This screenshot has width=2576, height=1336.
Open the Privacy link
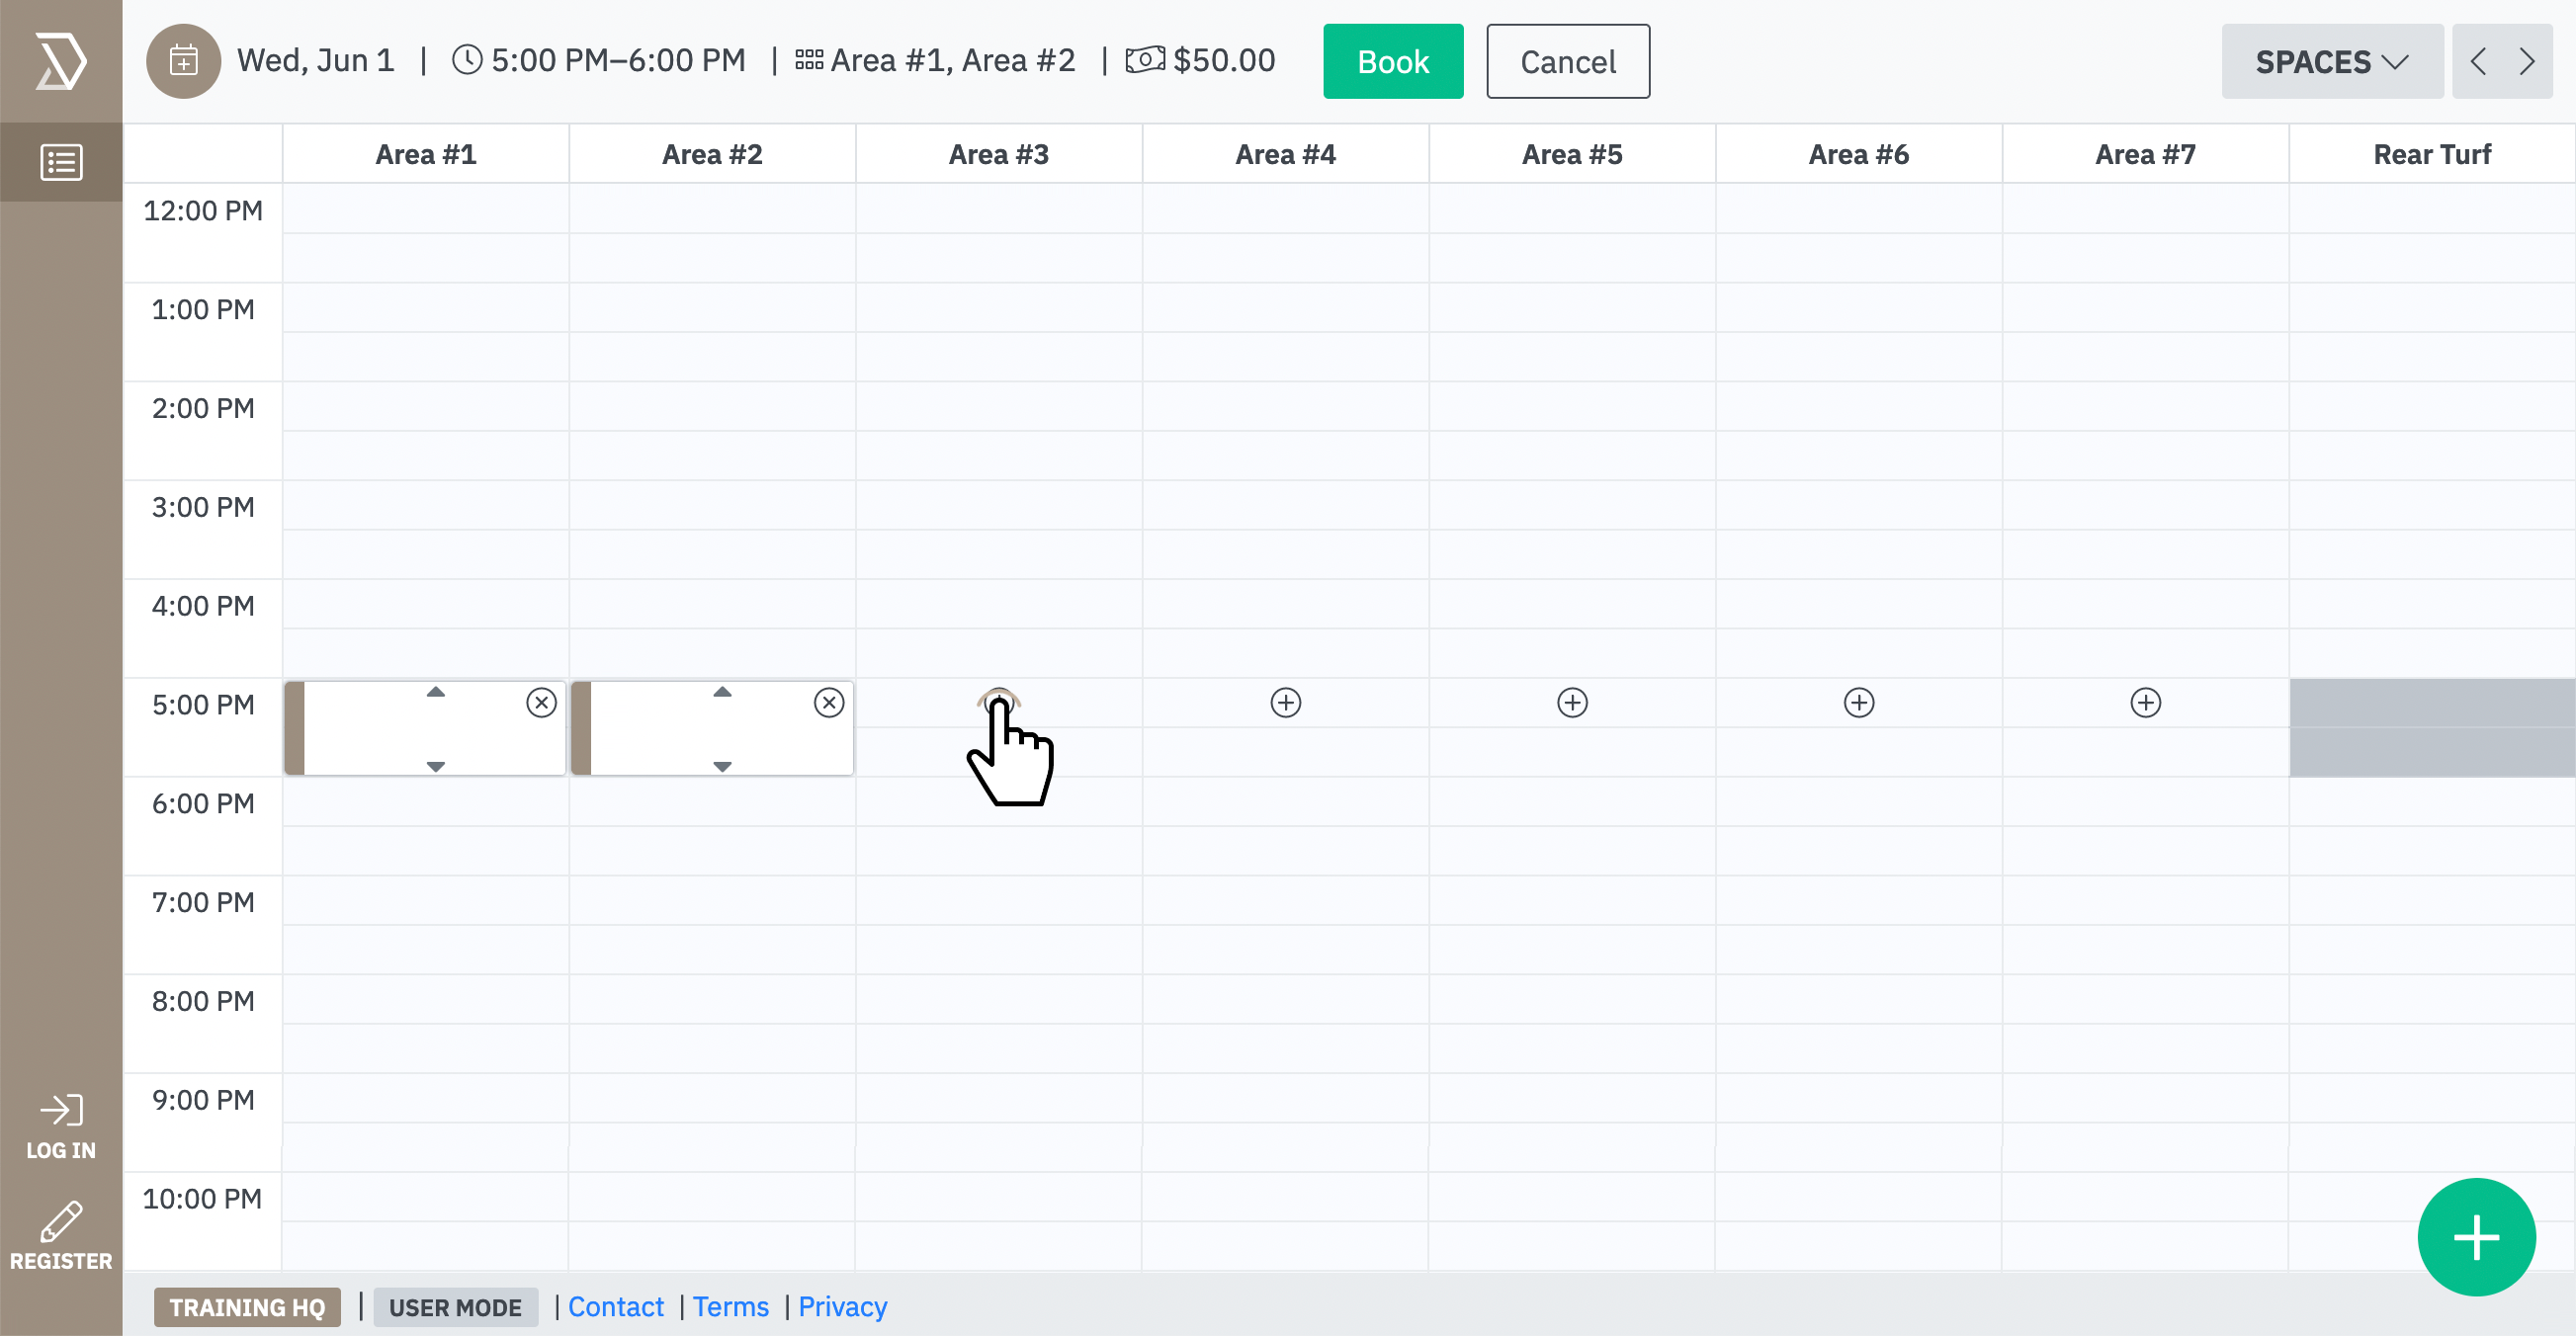pos(842,1306)
